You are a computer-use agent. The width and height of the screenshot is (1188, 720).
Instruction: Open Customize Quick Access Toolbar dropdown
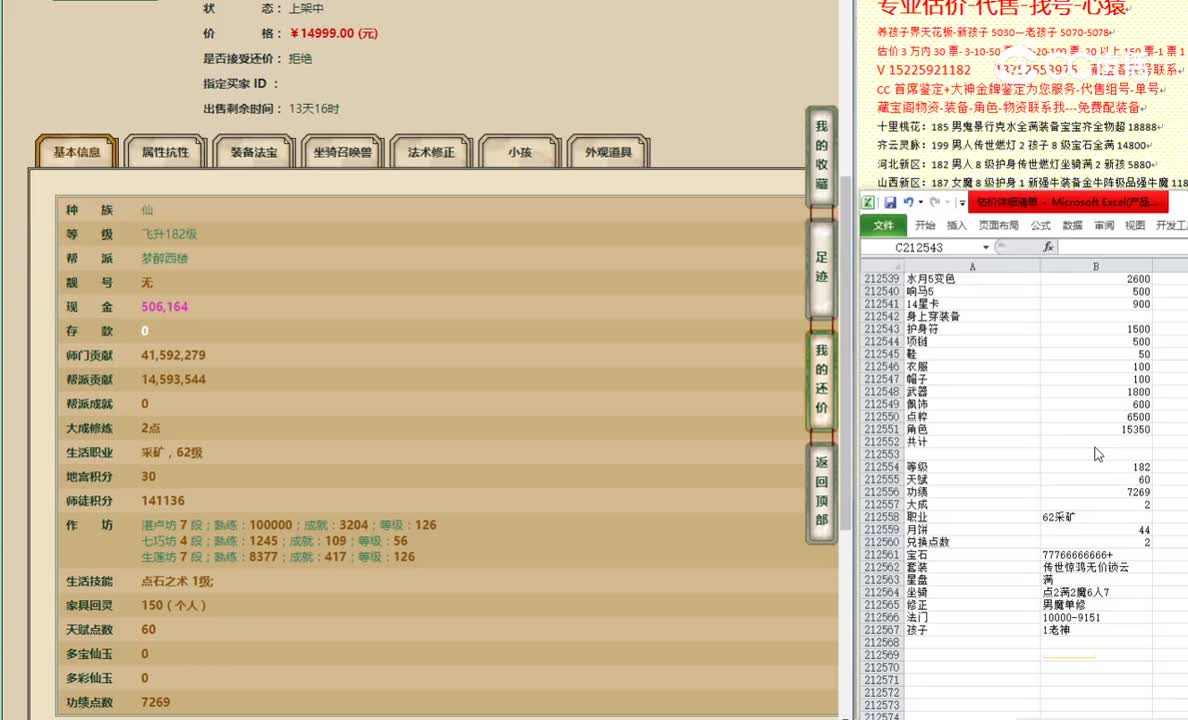961,202
